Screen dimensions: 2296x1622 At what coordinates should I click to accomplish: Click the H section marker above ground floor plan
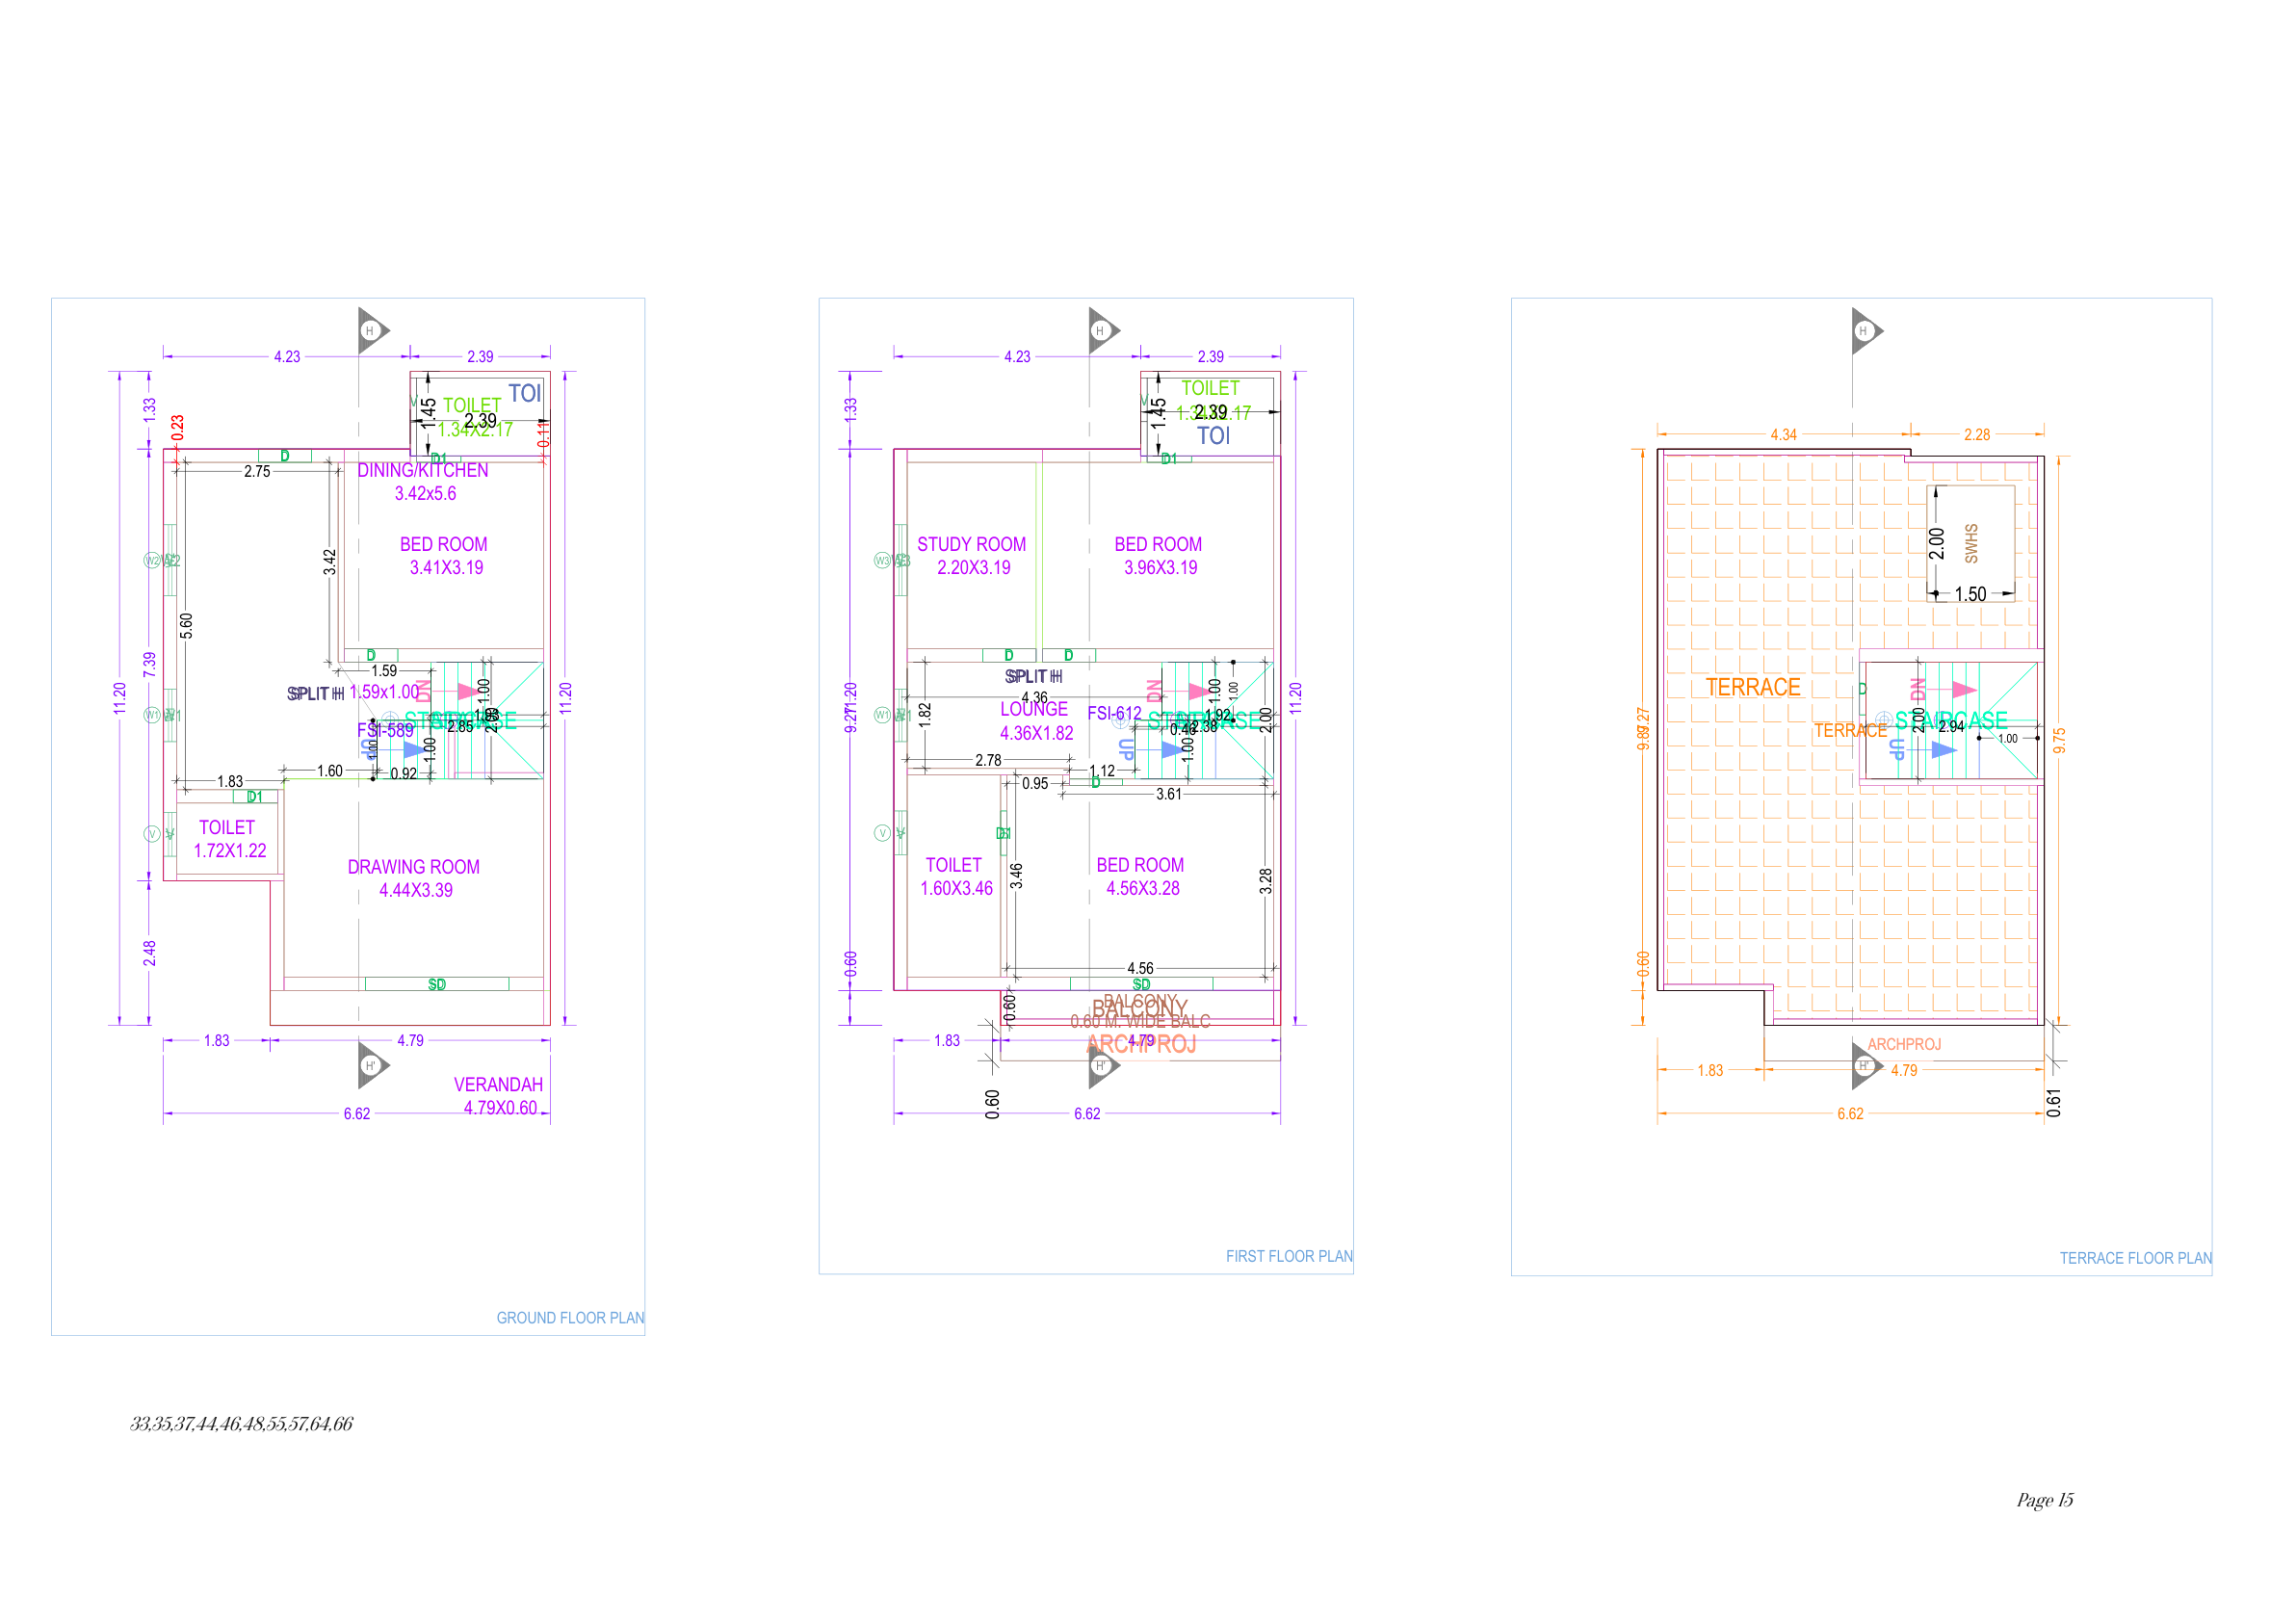371,331
